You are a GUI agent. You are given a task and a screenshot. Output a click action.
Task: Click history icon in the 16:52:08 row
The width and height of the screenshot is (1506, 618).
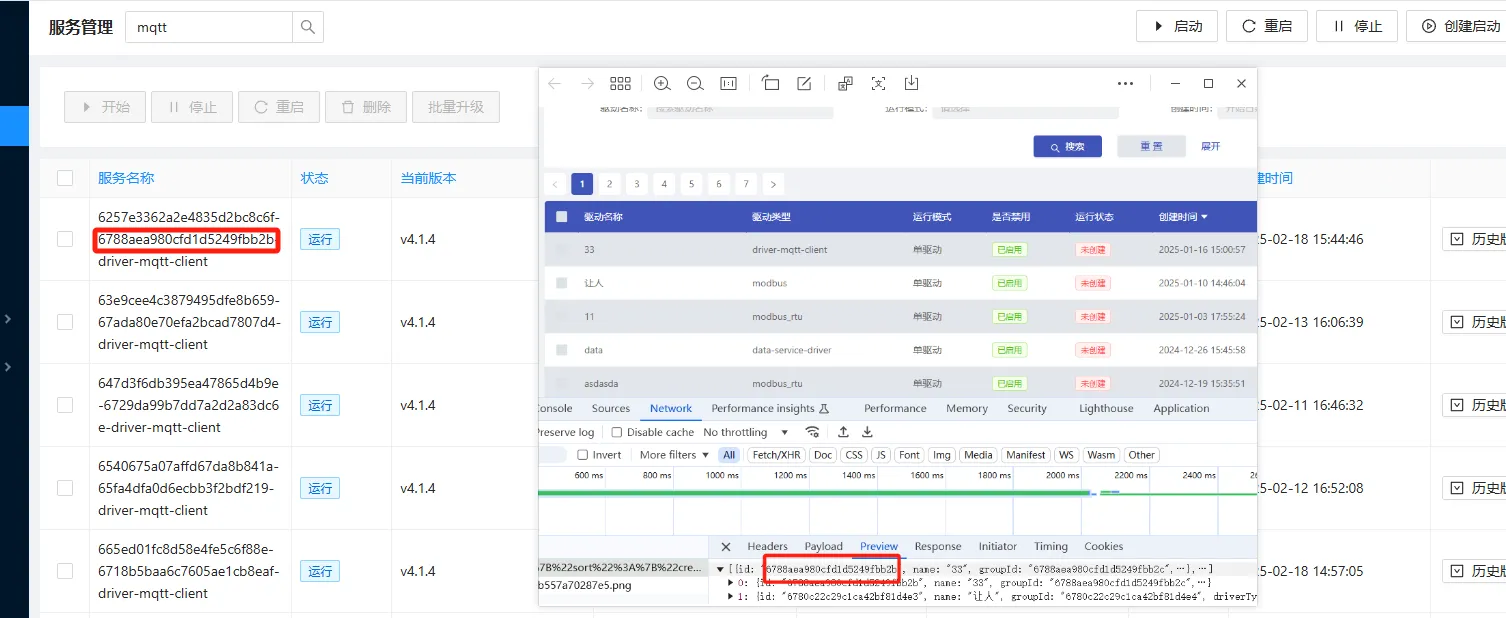(x=1456, y=488)
